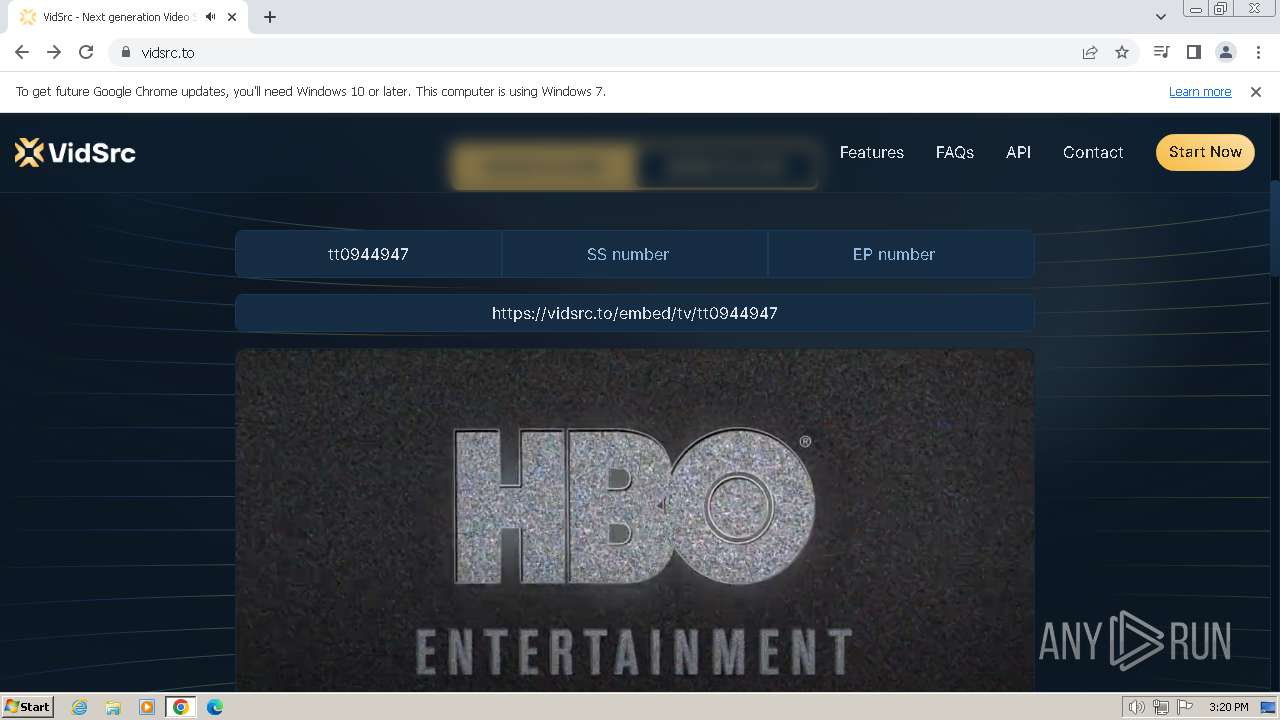Click the EP number field
This screenshot has width=1280, height=720.
900,254
